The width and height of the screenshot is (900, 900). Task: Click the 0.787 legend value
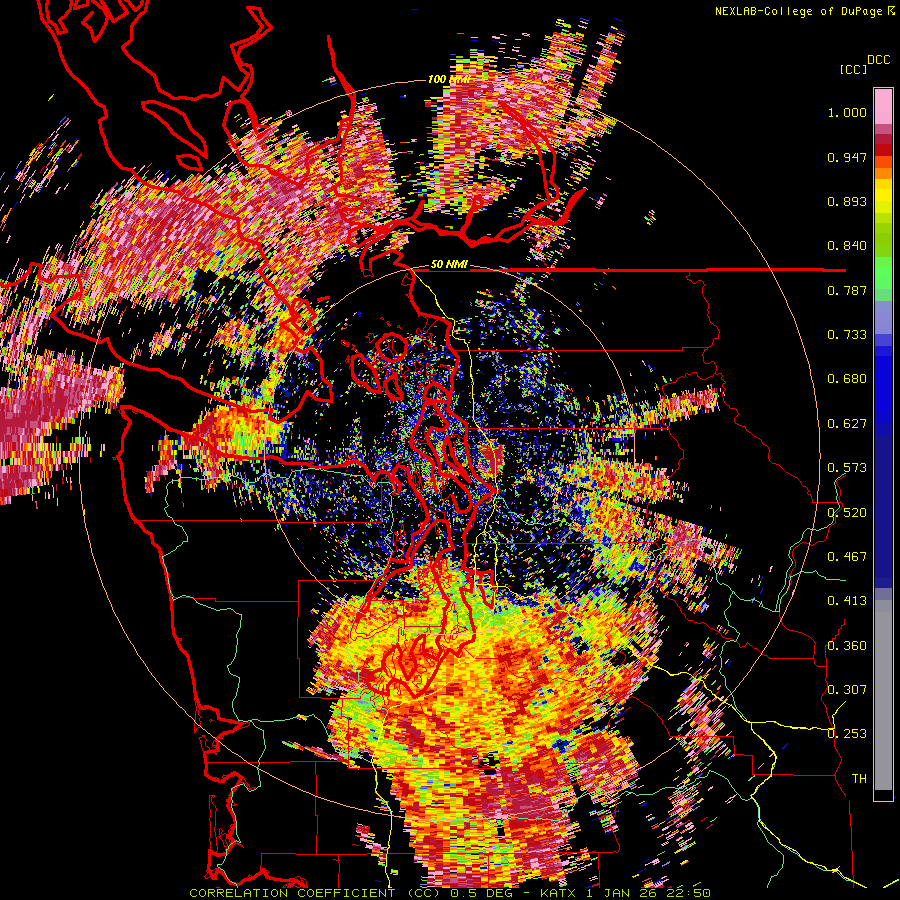tap(847, 290)
